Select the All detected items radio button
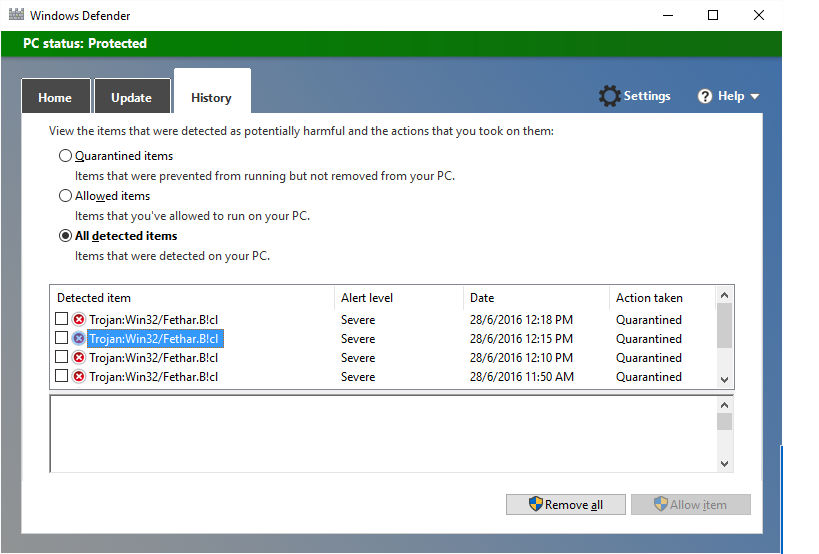 click(65, 236)
